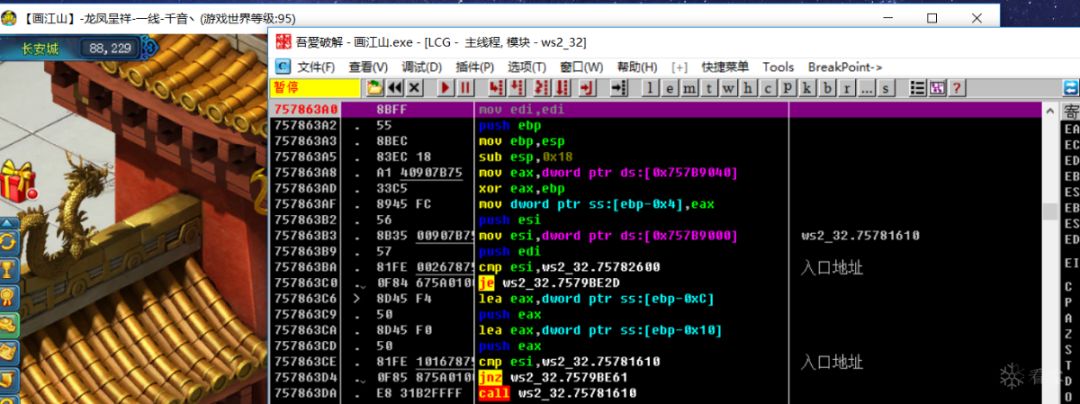This screenshot has height=404, width=1080.
Task: Click the blue 'C' CPU window menu icon
Action: click(x=283, y=67)
